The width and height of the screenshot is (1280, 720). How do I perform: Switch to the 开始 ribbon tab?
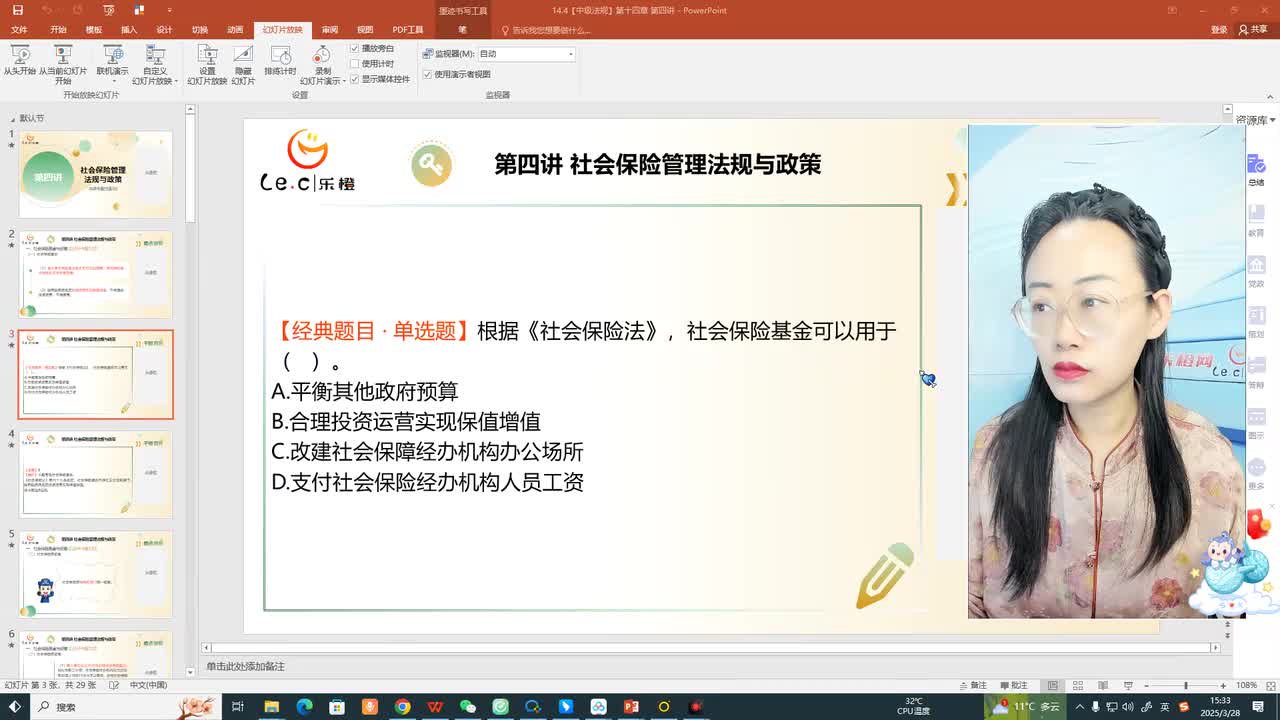pyautogui.click(x=58, y=30)
